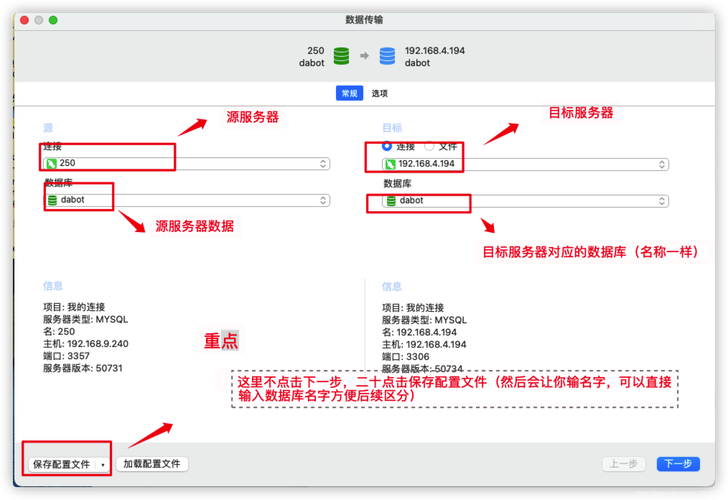Click the MySQL icon beside source connection 250

pyautogui.click(x=51, y=163)
